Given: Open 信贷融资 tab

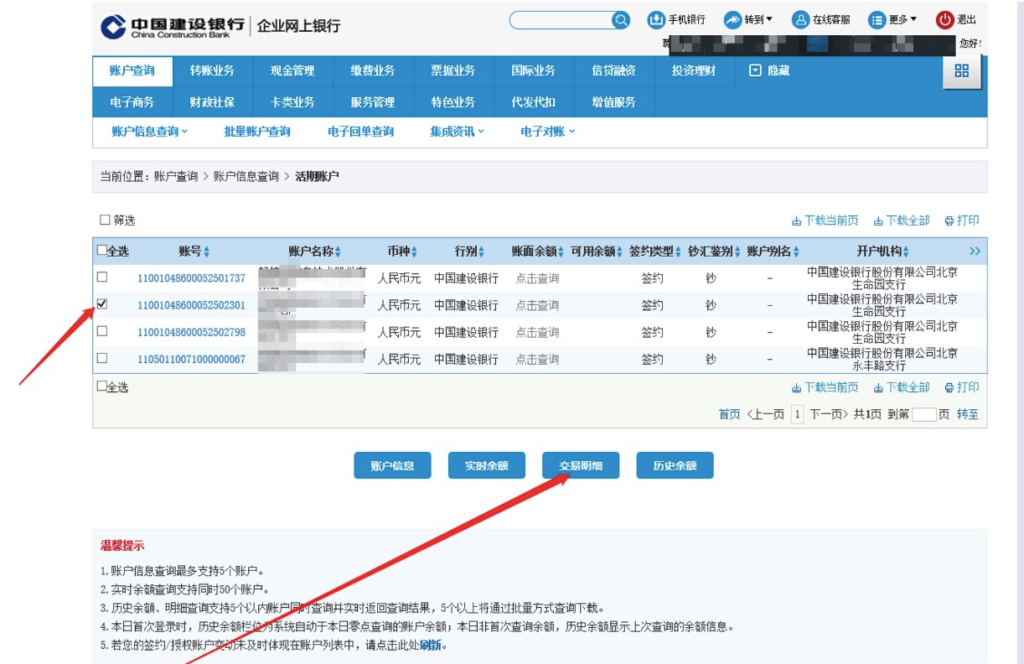Looking at the screenshot, I should tap(614, 71).
